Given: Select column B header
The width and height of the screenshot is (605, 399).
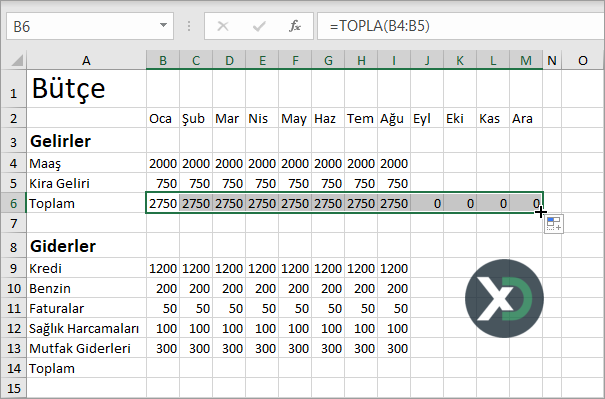Looking at the screenshot, I should click(x=163, y=60).
